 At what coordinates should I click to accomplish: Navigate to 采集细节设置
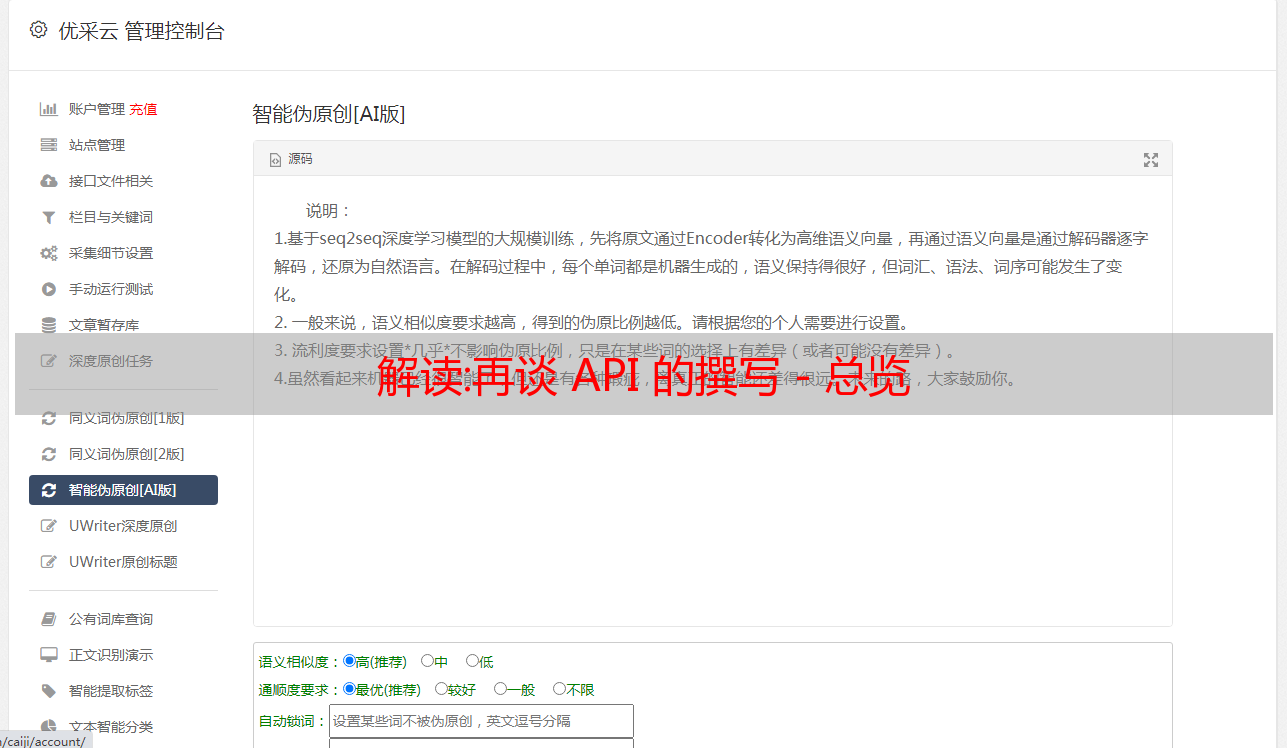click(111, 253)
